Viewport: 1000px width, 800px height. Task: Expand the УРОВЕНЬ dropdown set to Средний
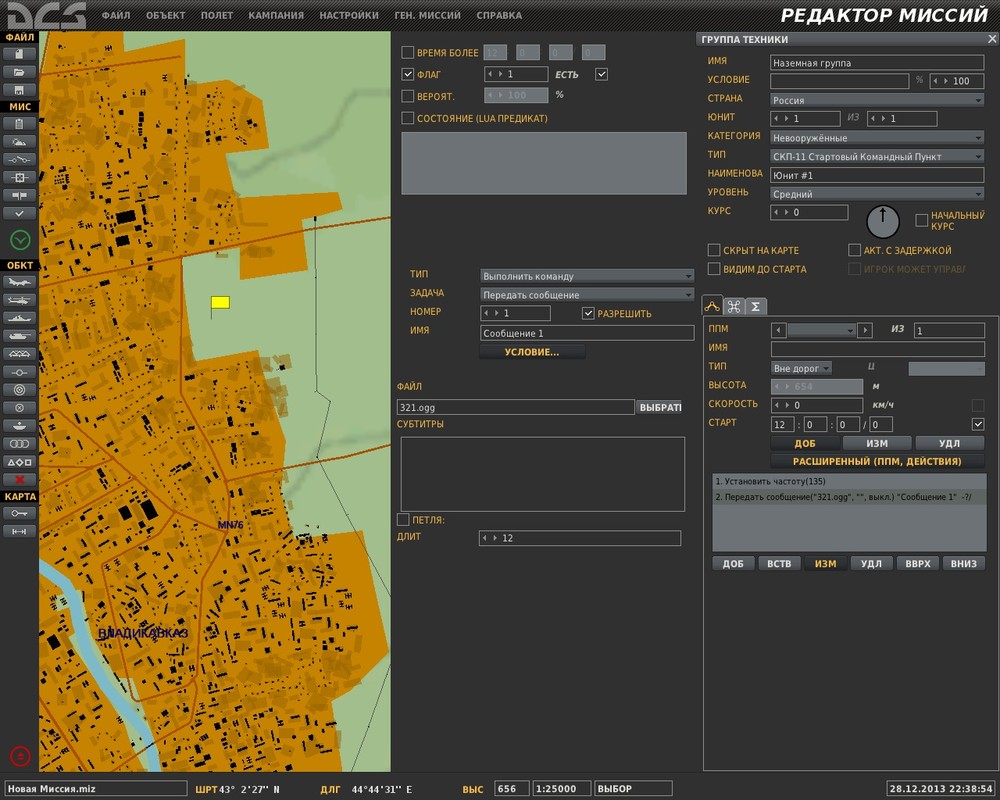(x=877, y=194)
